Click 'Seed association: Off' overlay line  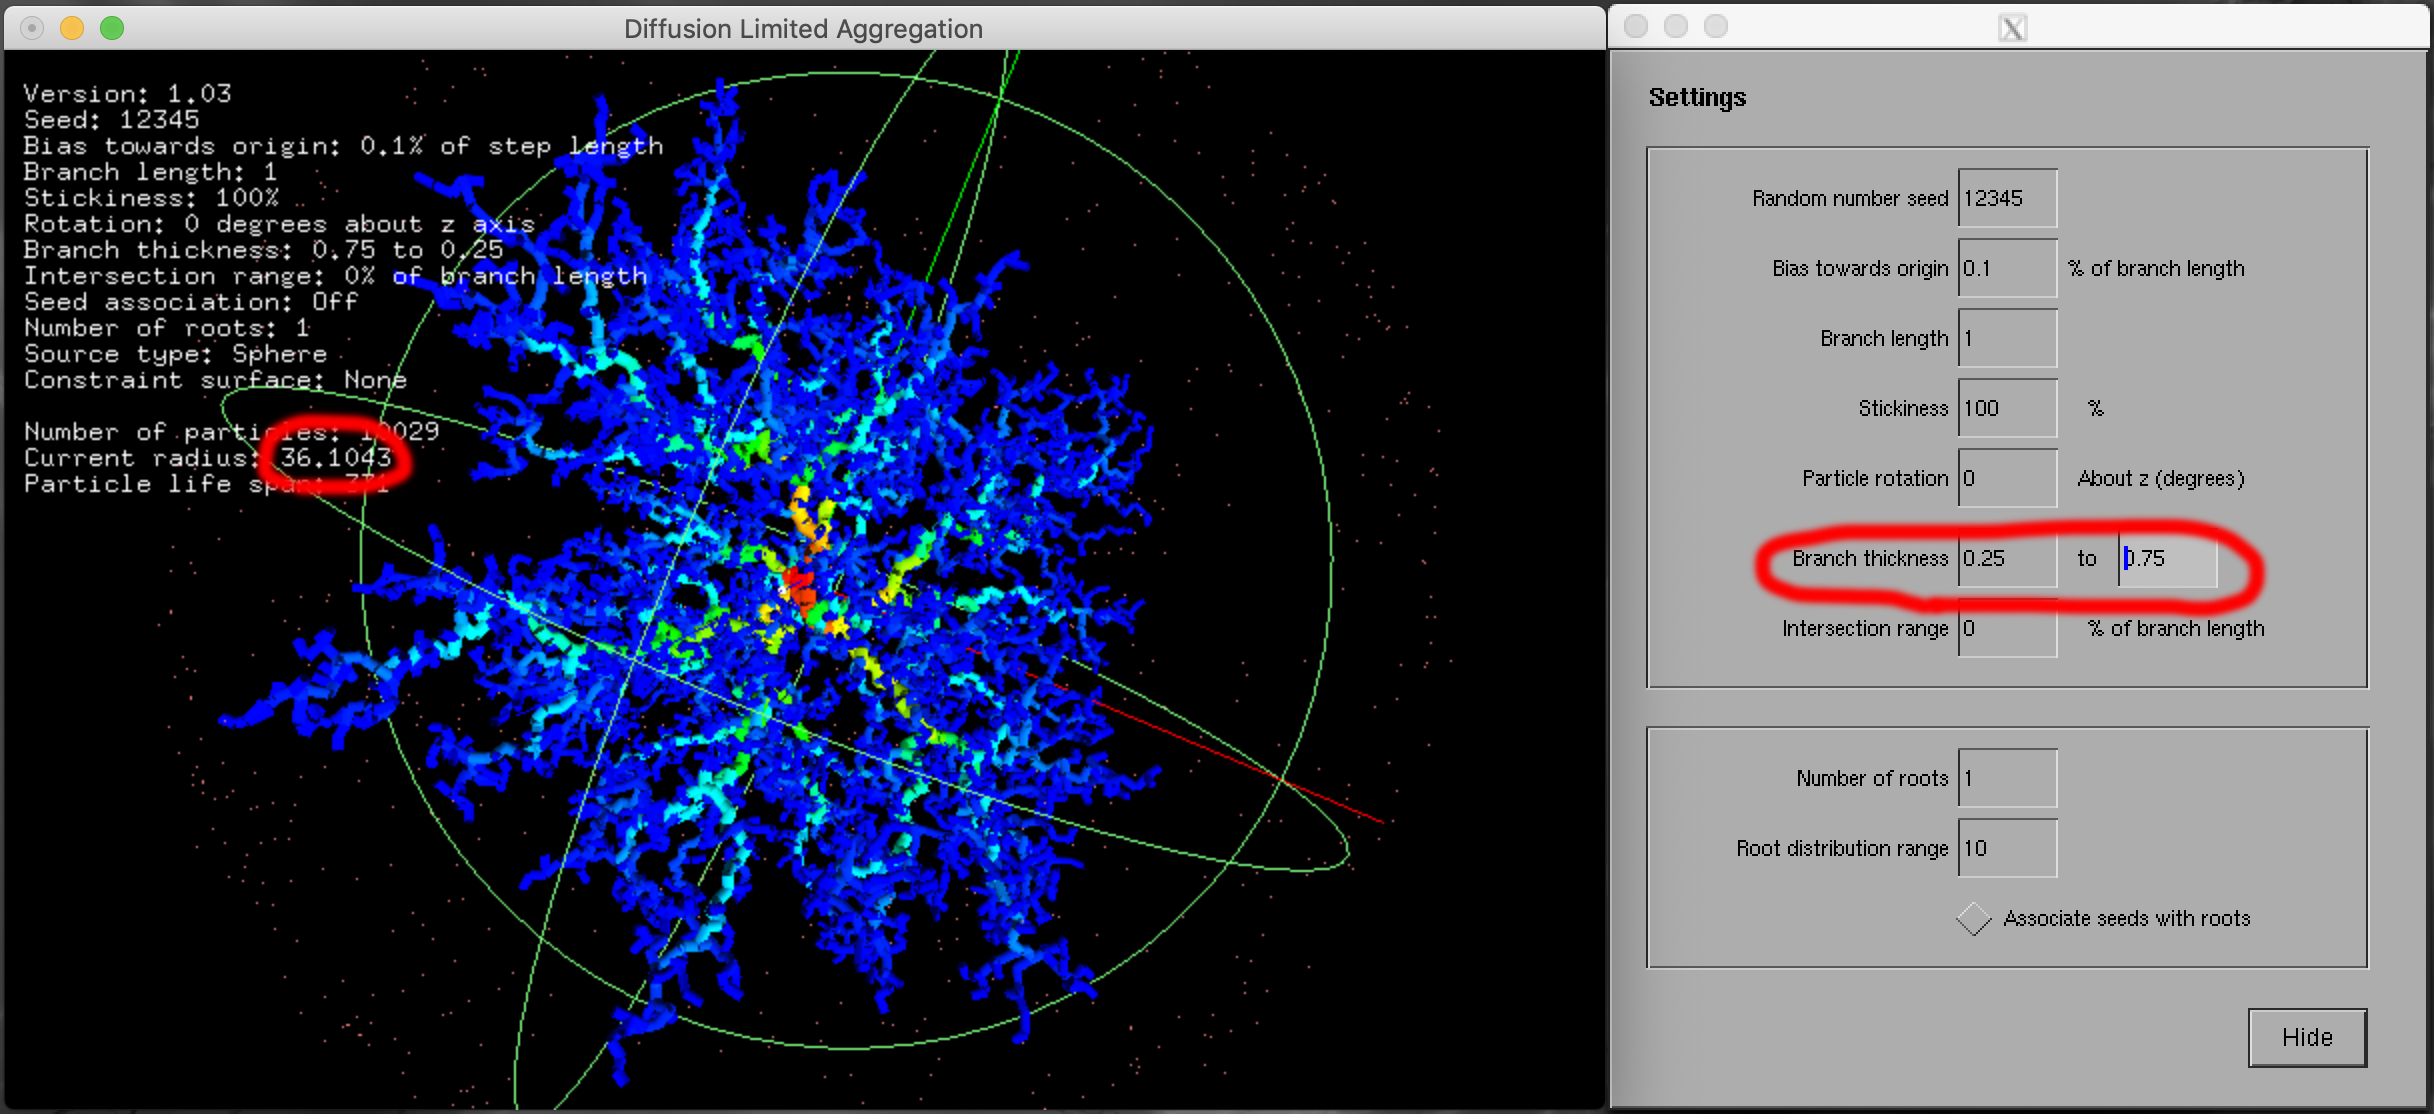coord(190,302)
